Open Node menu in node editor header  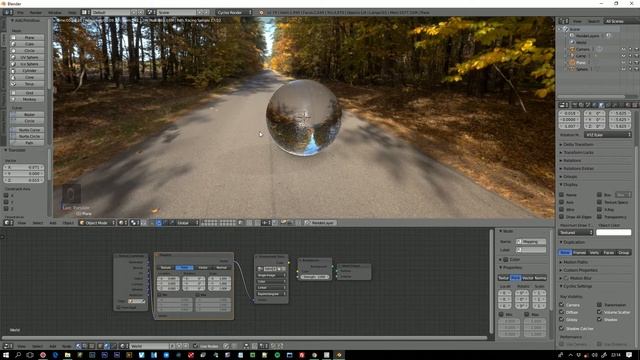coord(66,346)
